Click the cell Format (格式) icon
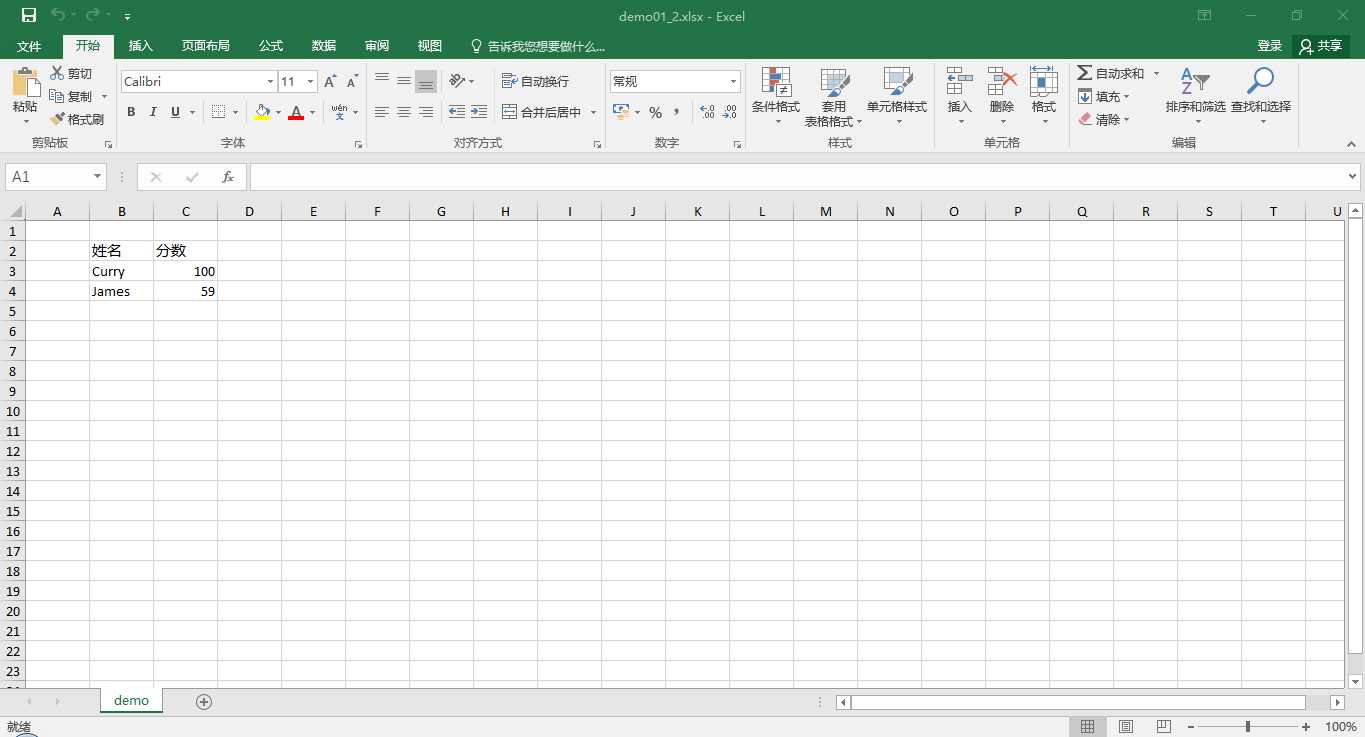Image resolution: width=1365 pixels, height=737 pixels. point(1044,82)
